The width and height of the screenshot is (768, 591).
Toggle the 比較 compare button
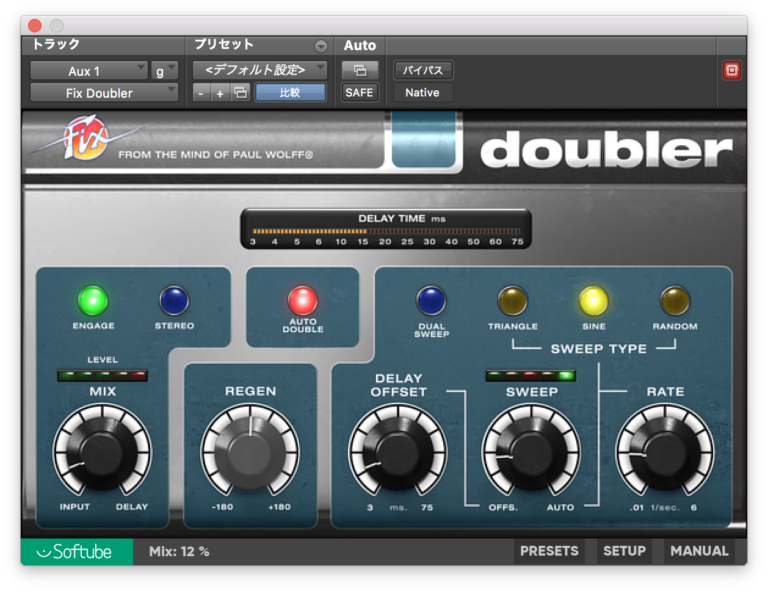290,93
